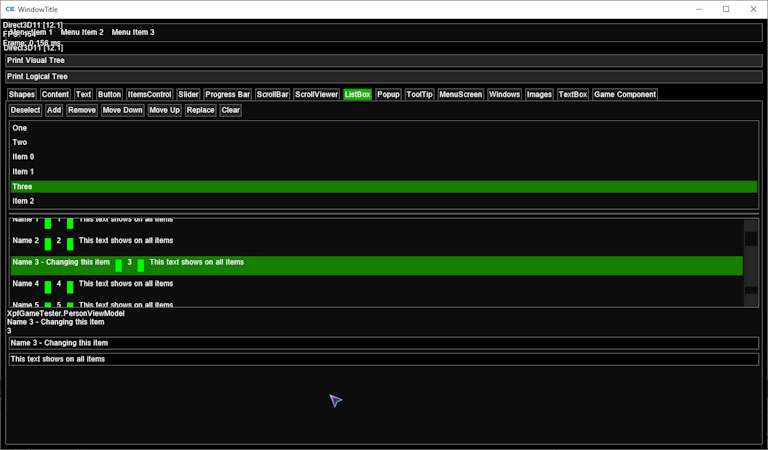Select Item 2 in the upper list
This screenshot has width=768, height=450.
[x=23, y=201]
